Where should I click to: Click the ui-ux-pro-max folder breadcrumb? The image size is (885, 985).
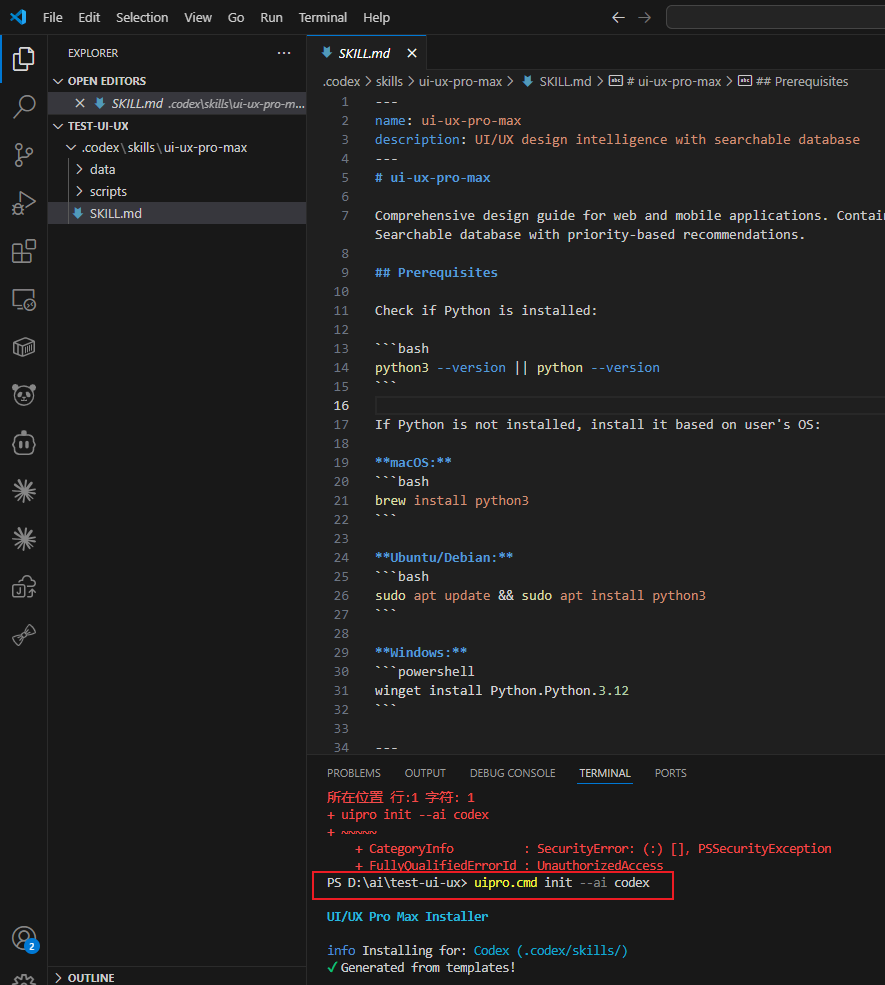tap(460, 82)
